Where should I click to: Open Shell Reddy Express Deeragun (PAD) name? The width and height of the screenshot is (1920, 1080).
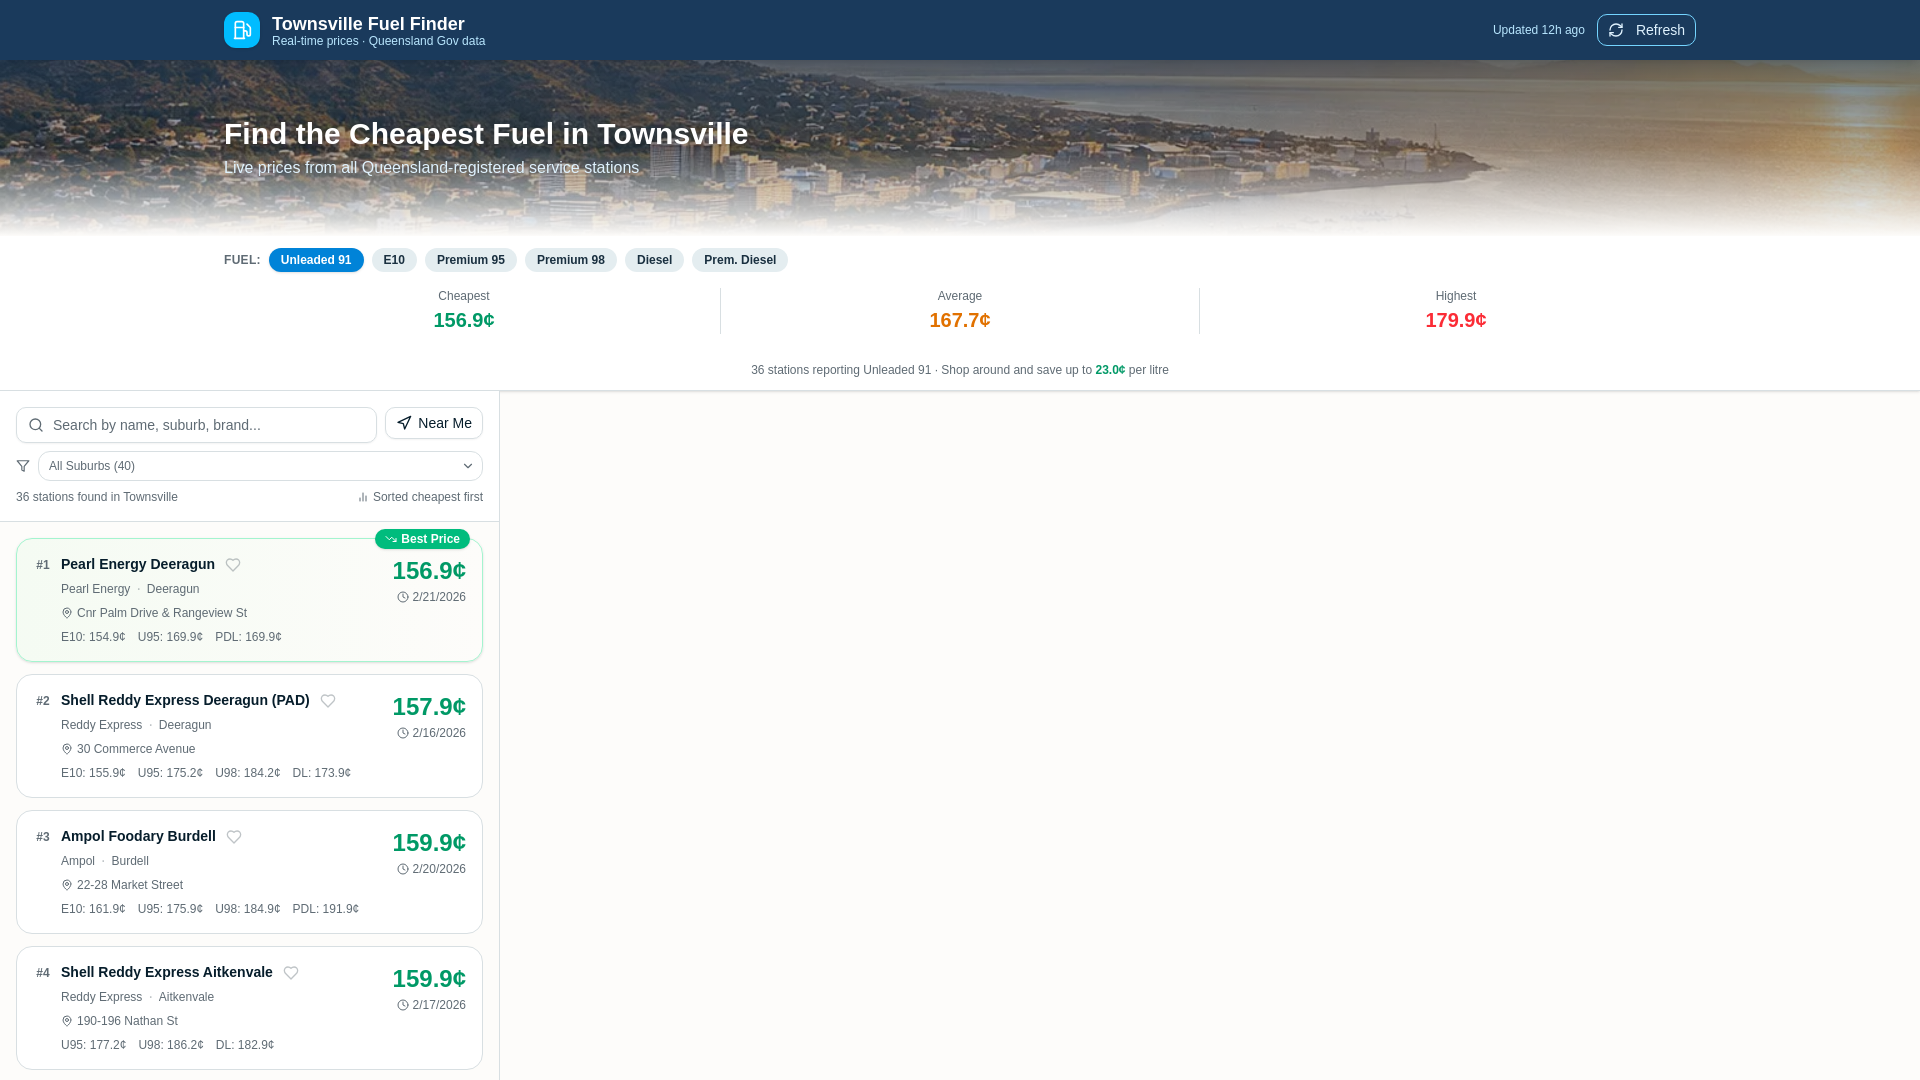pyautogui.click(x=185, y=700)
